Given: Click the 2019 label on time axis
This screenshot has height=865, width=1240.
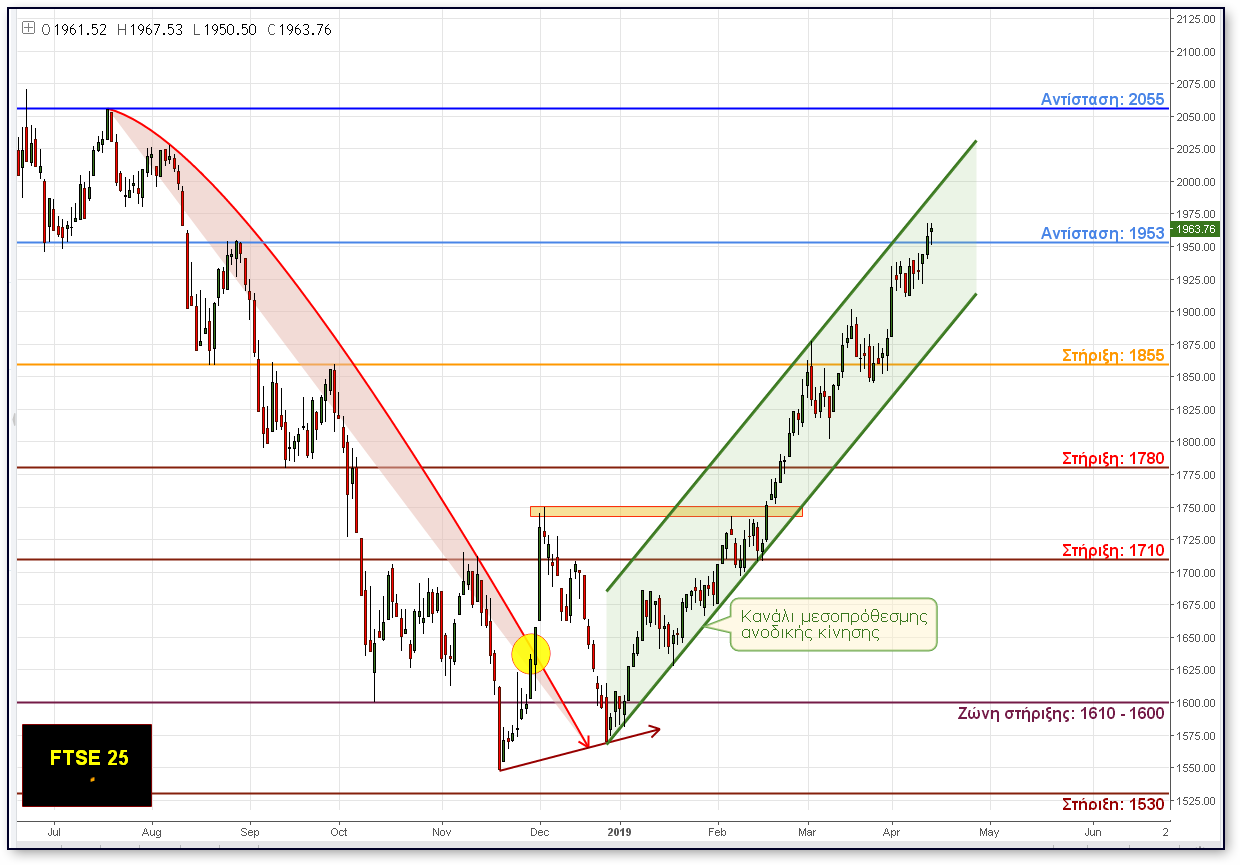Looking at the screenshot, I should [620, 831].
